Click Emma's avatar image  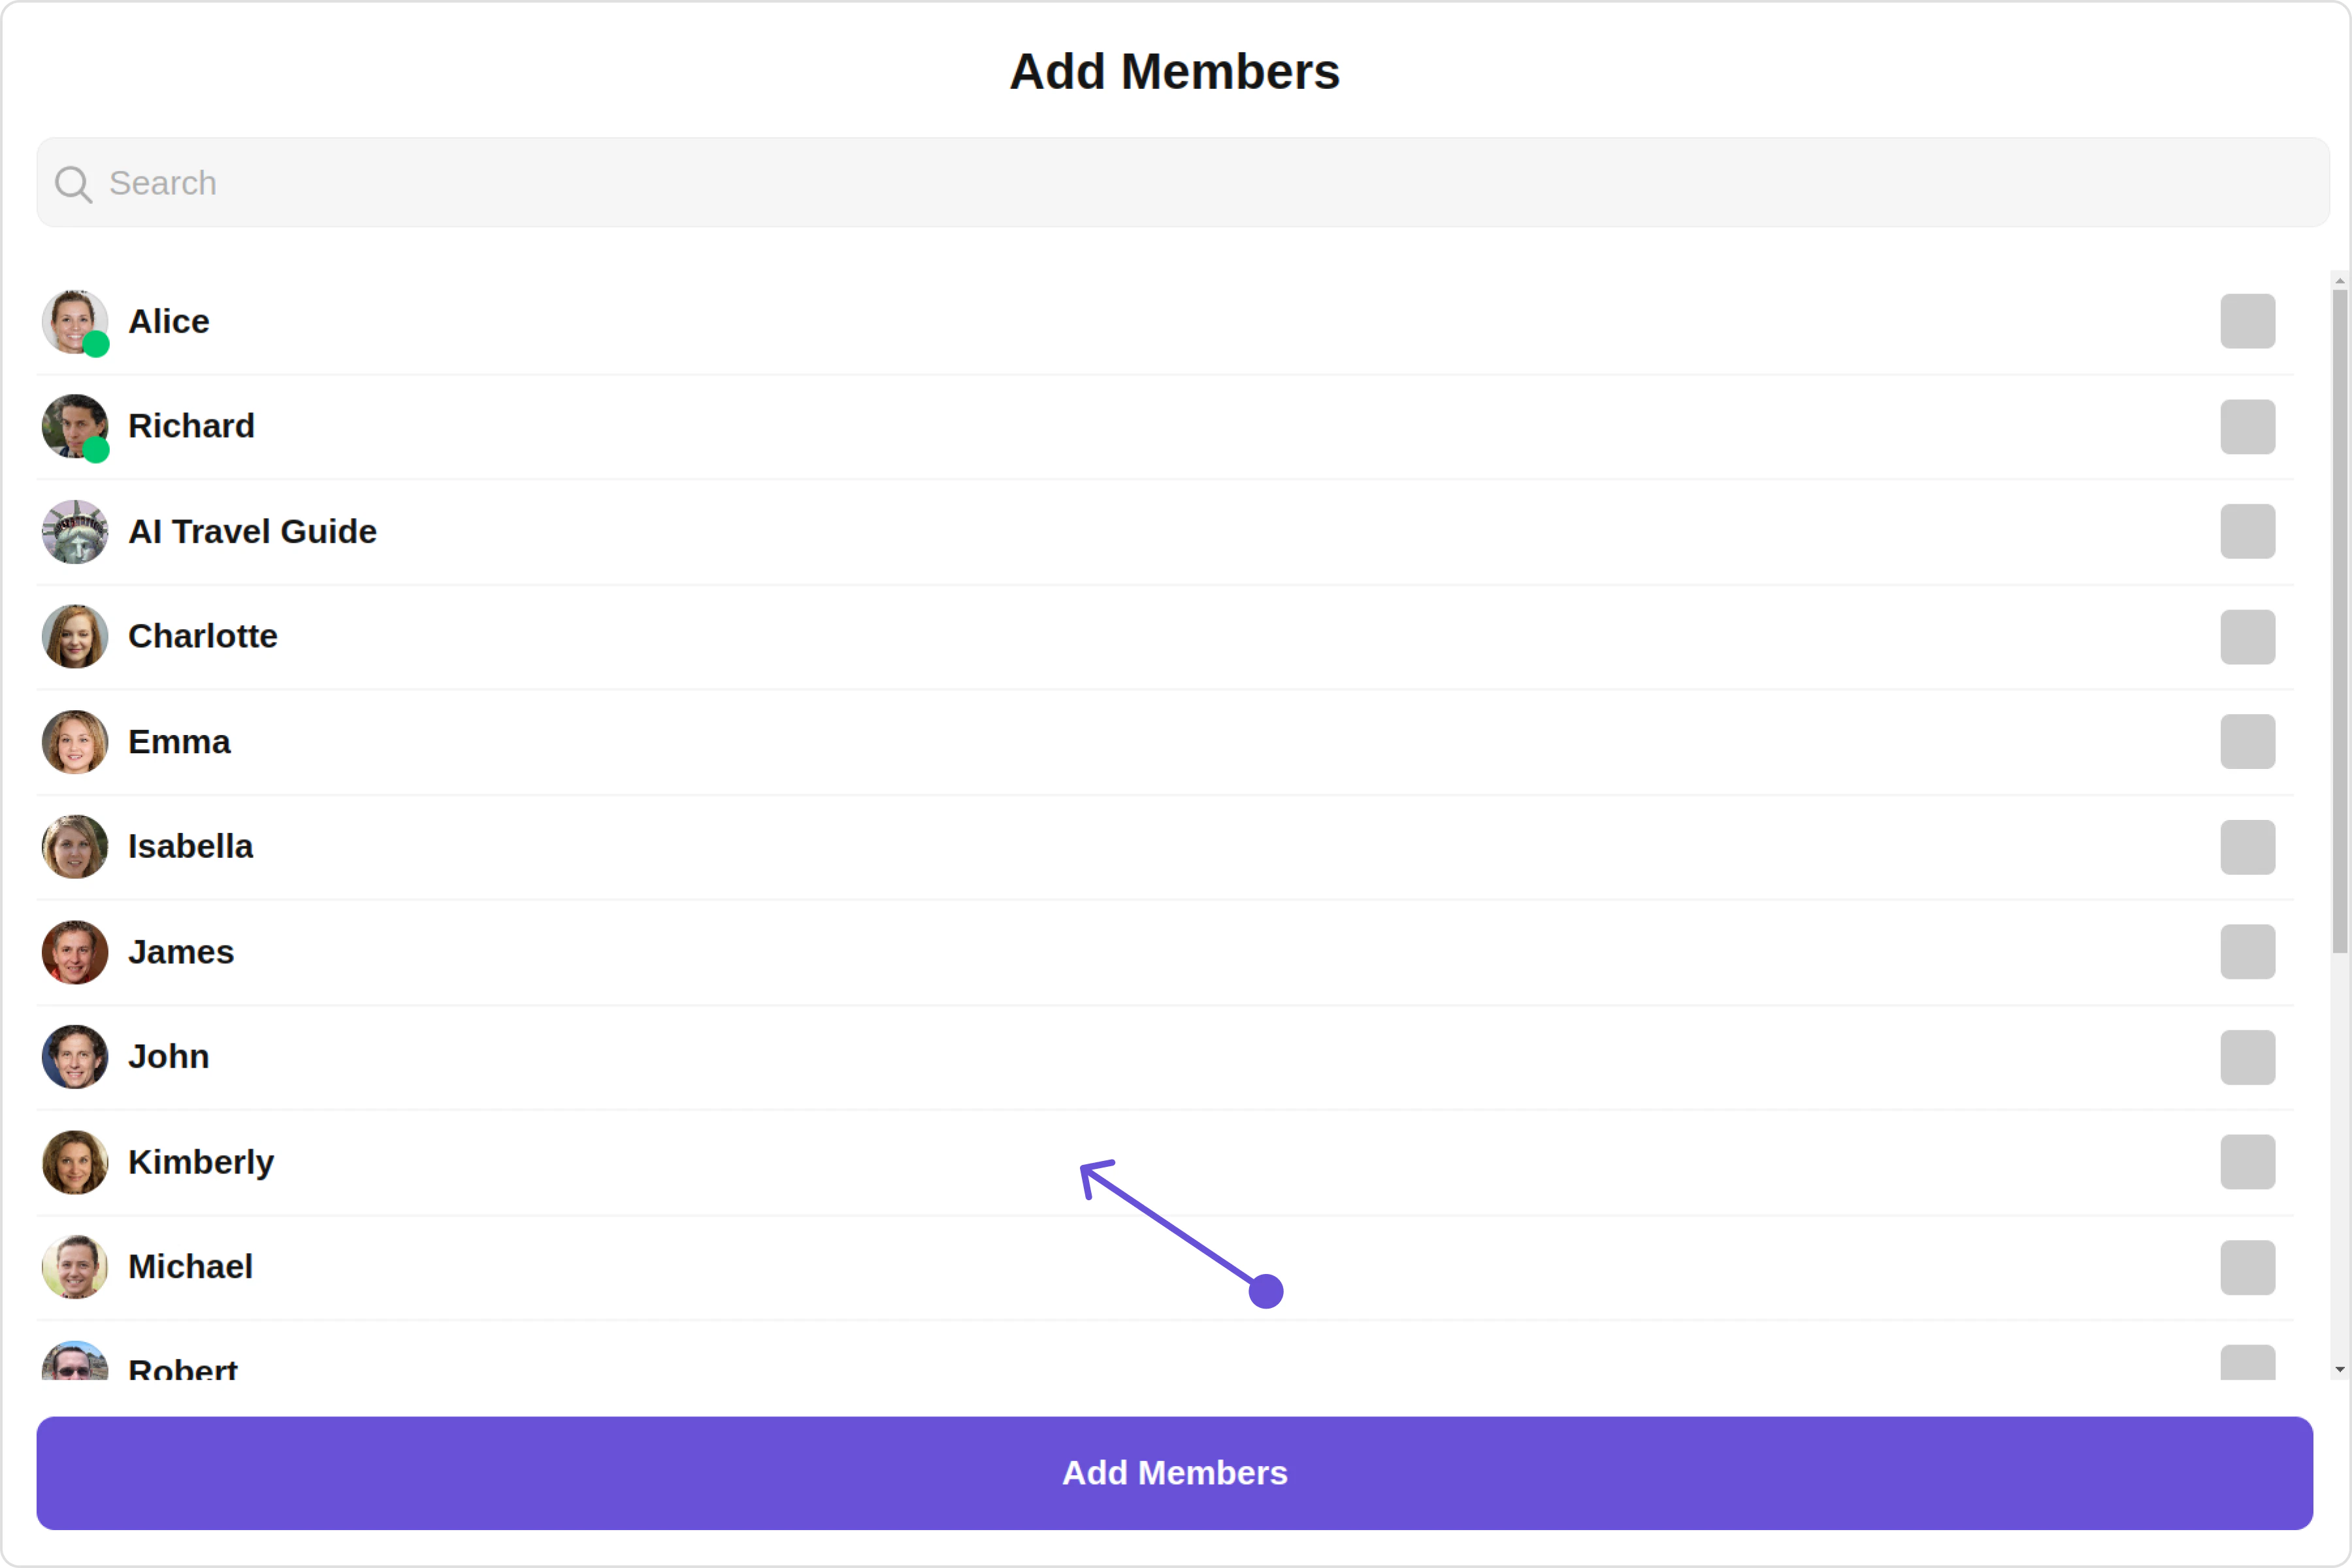click(x=74, y=742)
